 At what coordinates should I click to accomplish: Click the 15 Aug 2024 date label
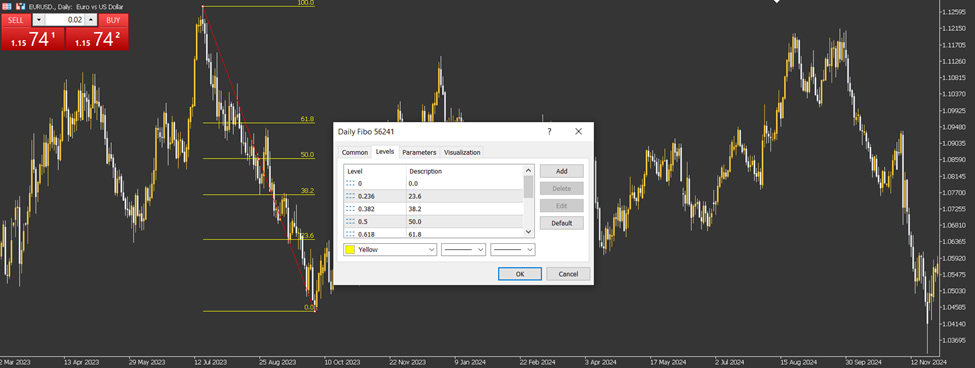coord(798,362)
